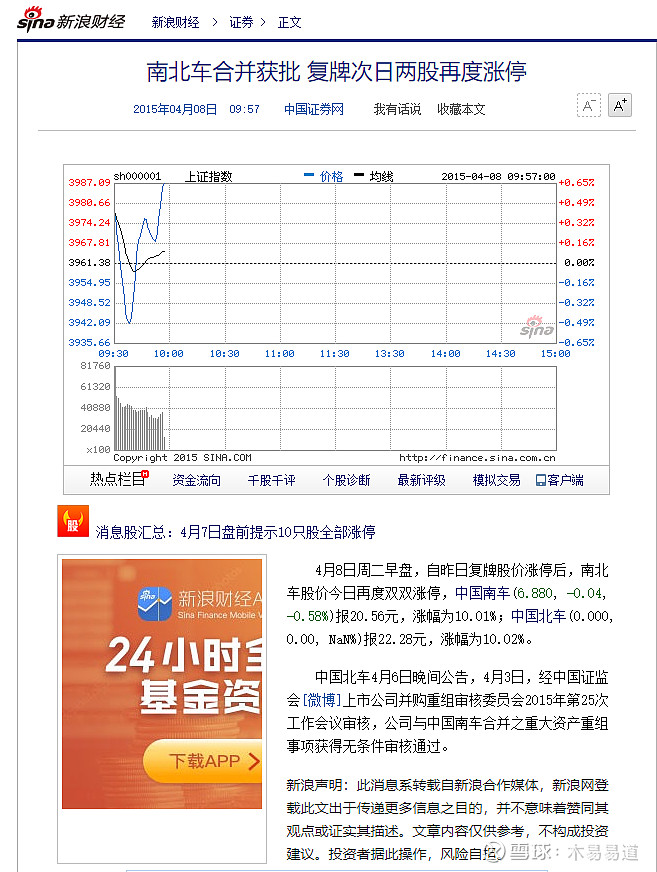Open 最新评级 tab

coord(421,480)
